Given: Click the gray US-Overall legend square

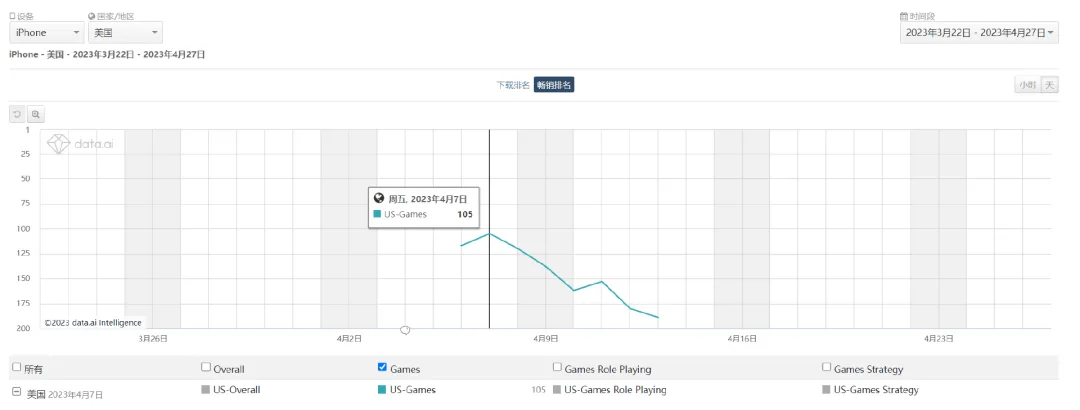Looking at the screenshot, I should [206, 390].
